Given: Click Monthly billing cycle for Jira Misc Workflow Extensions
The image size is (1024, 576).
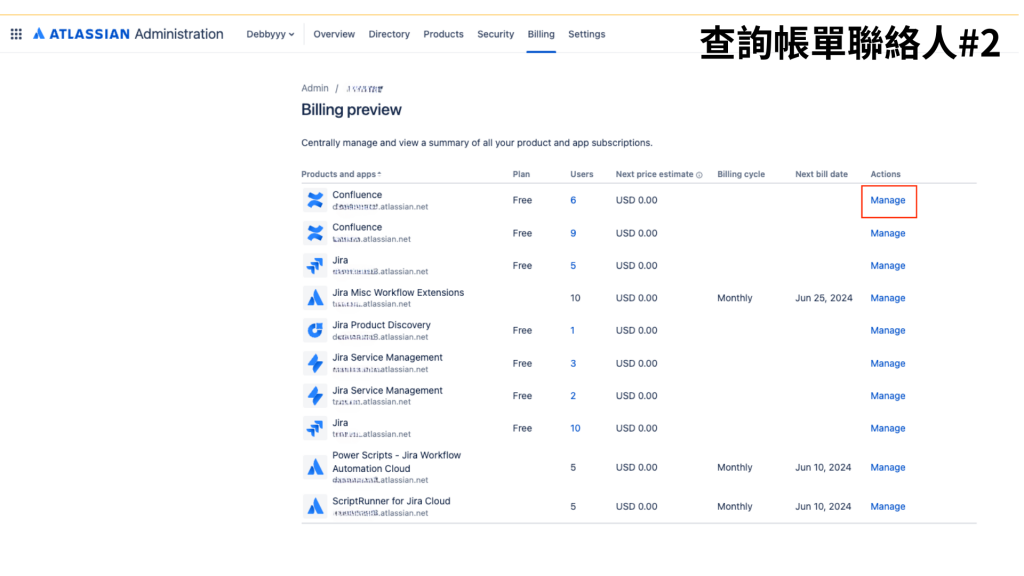Looking at the screenshot, I should (x=735, y=298).
